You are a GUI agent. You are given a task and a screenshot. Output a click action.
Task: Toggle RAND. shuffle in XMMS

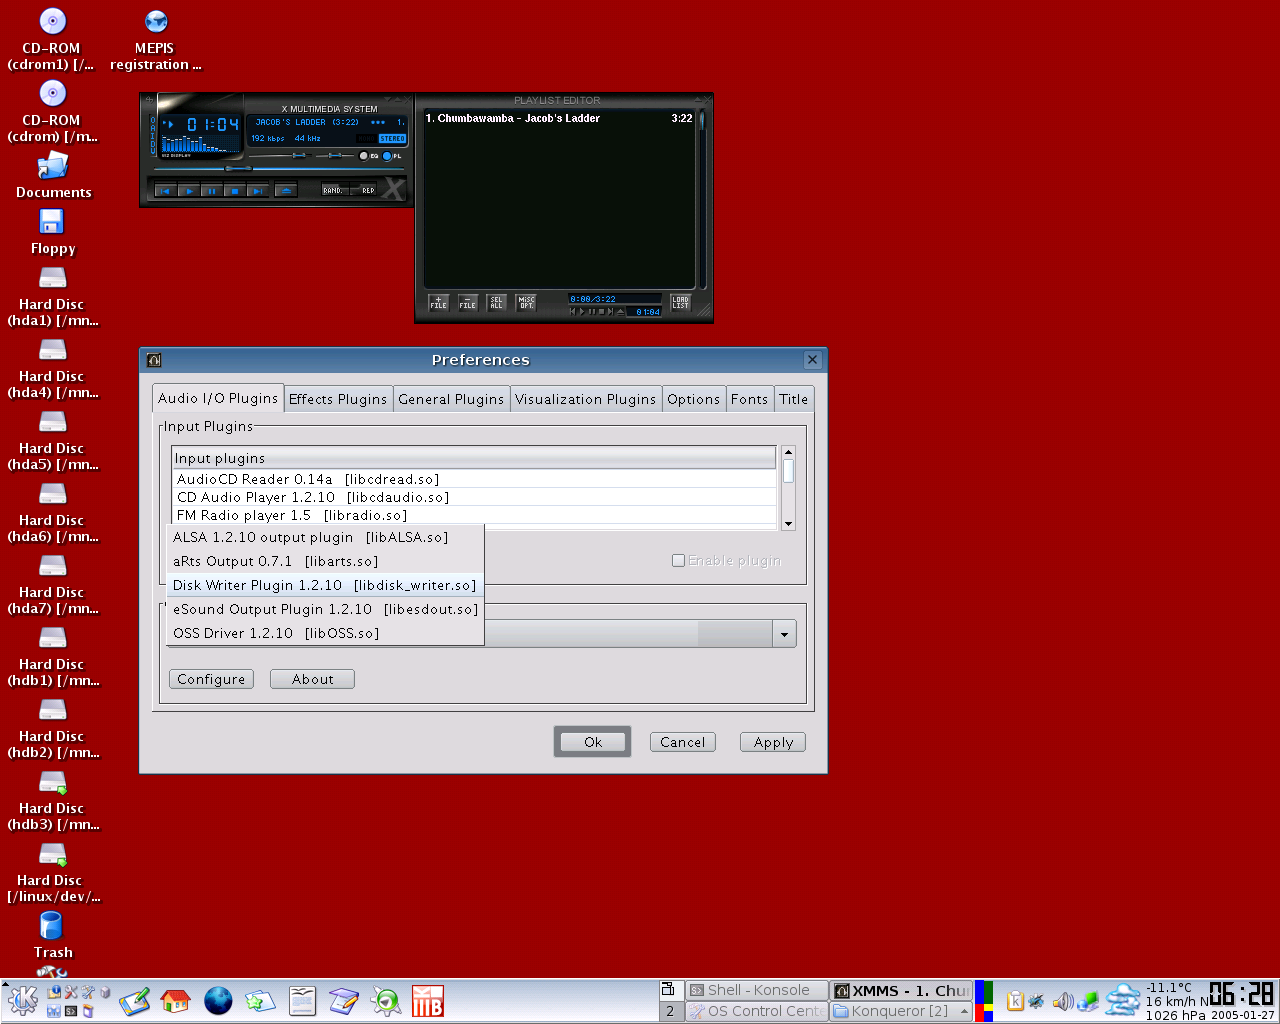pos(335,189)
